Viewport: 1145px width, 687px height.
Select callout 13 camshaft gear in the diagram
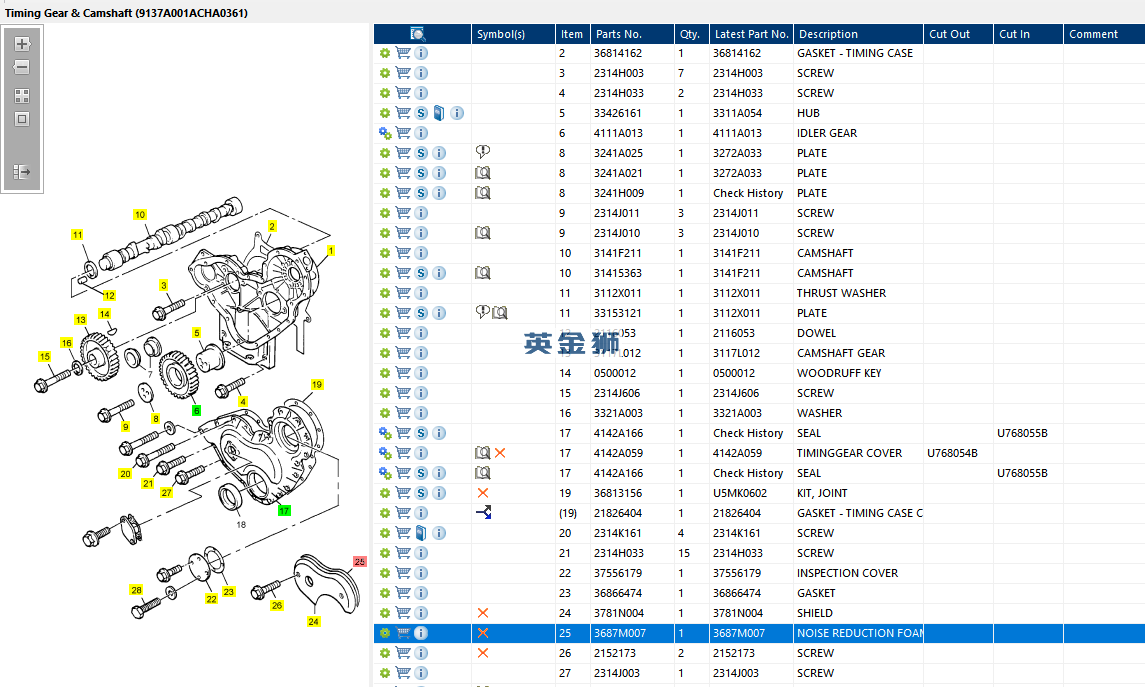(x=80, y=320)
